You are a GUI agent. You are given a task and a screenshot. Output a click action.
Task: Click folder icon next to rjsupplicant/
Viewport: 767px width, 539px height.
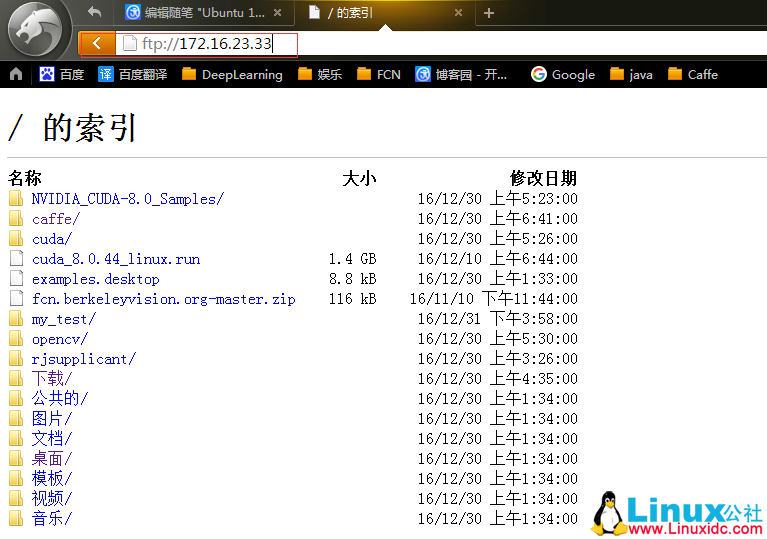pyautogui.click(x=16, y=359)
